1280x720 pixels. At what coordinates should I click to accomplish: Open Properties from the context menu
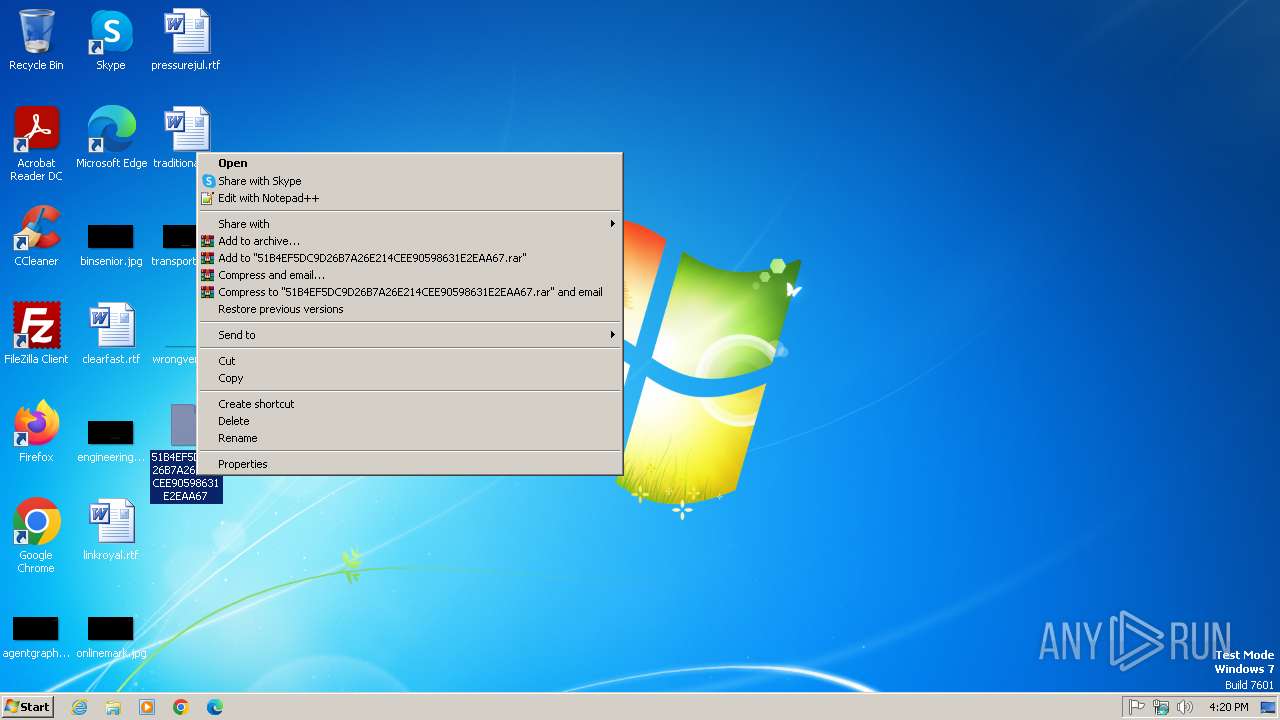point(410,464)
